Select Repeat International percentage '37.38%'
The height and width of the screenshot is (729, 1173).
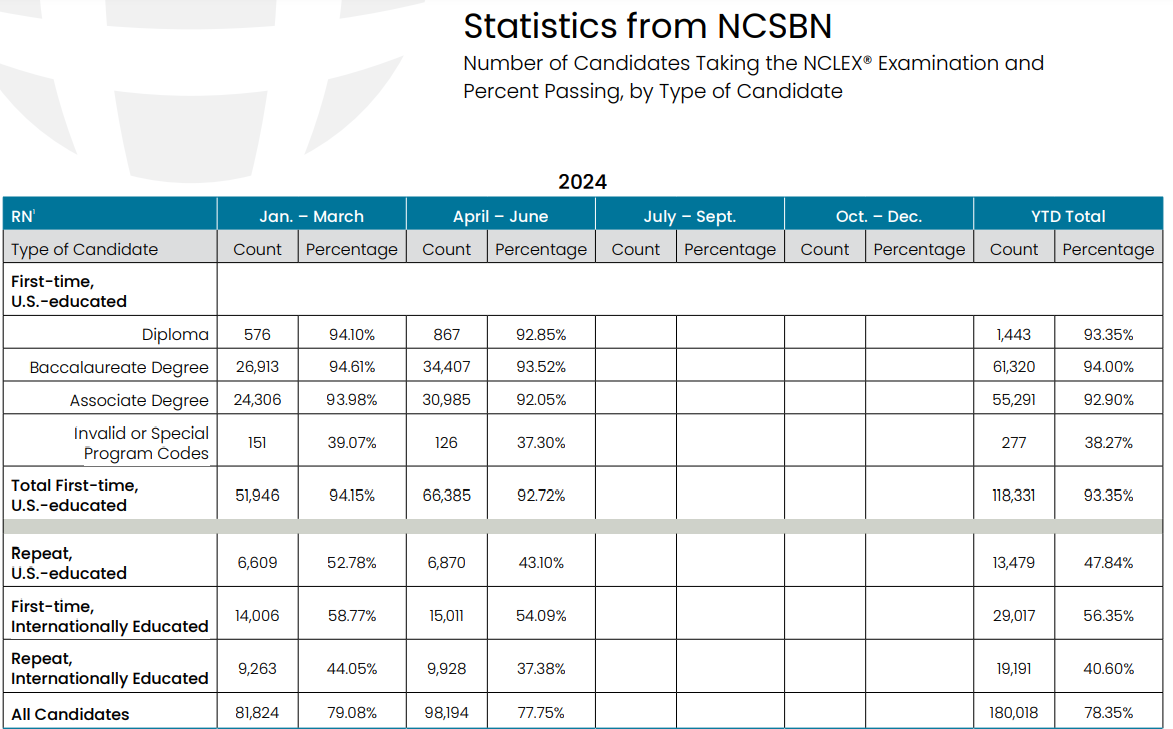click(x=541, y=668)
